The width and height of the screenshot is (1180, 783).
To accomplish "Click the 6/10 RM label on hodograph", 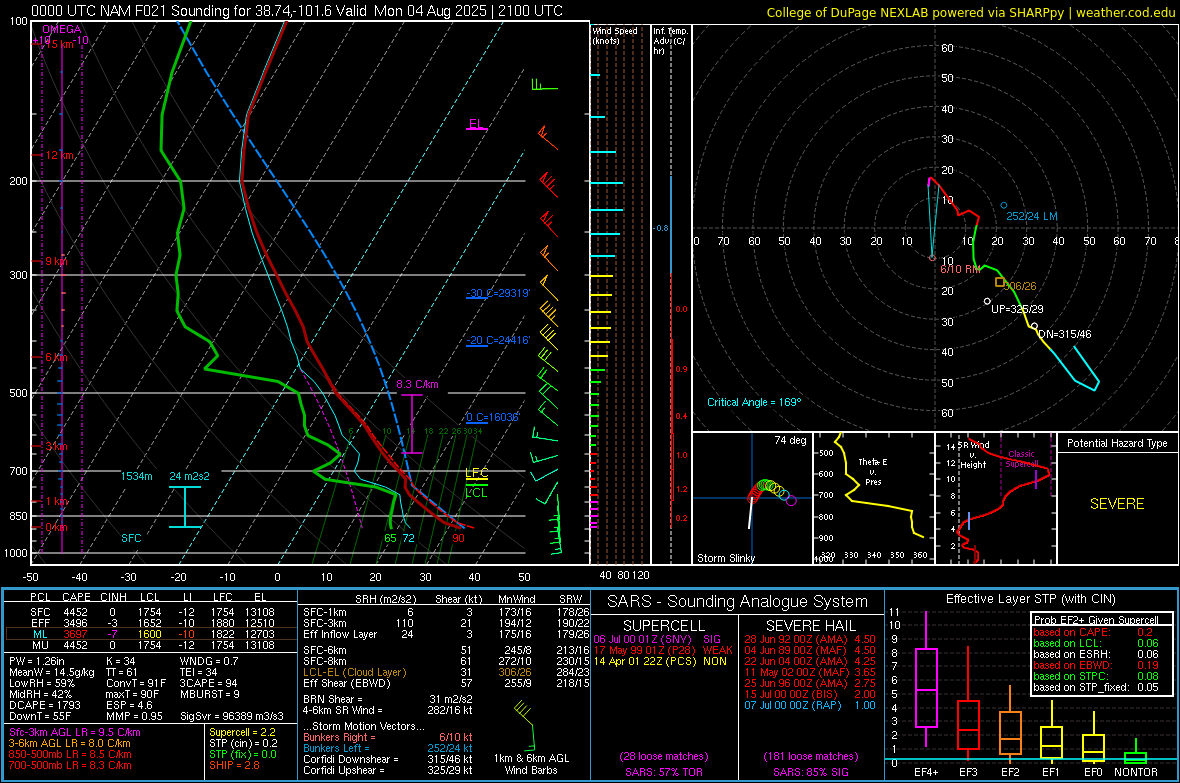I will [x=960, y=269].
